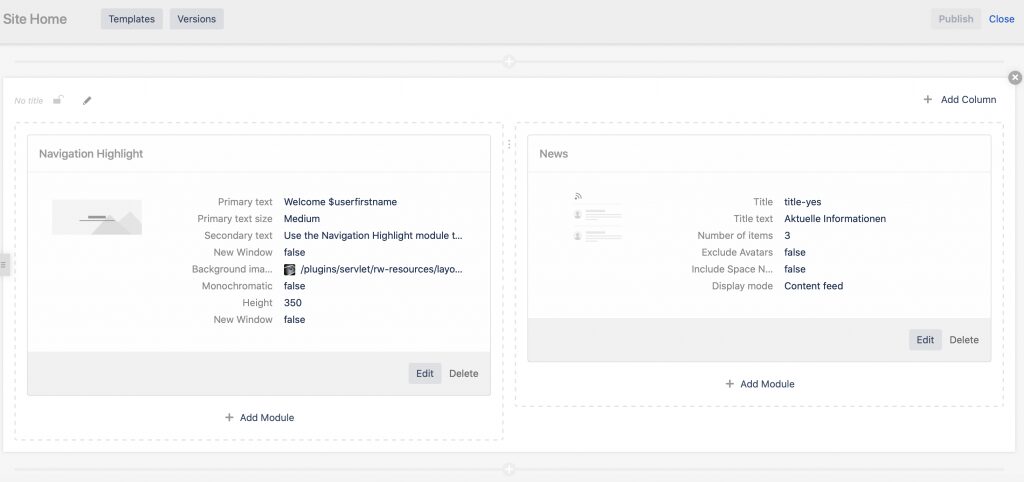Open the Templates tab

[131, 19]
